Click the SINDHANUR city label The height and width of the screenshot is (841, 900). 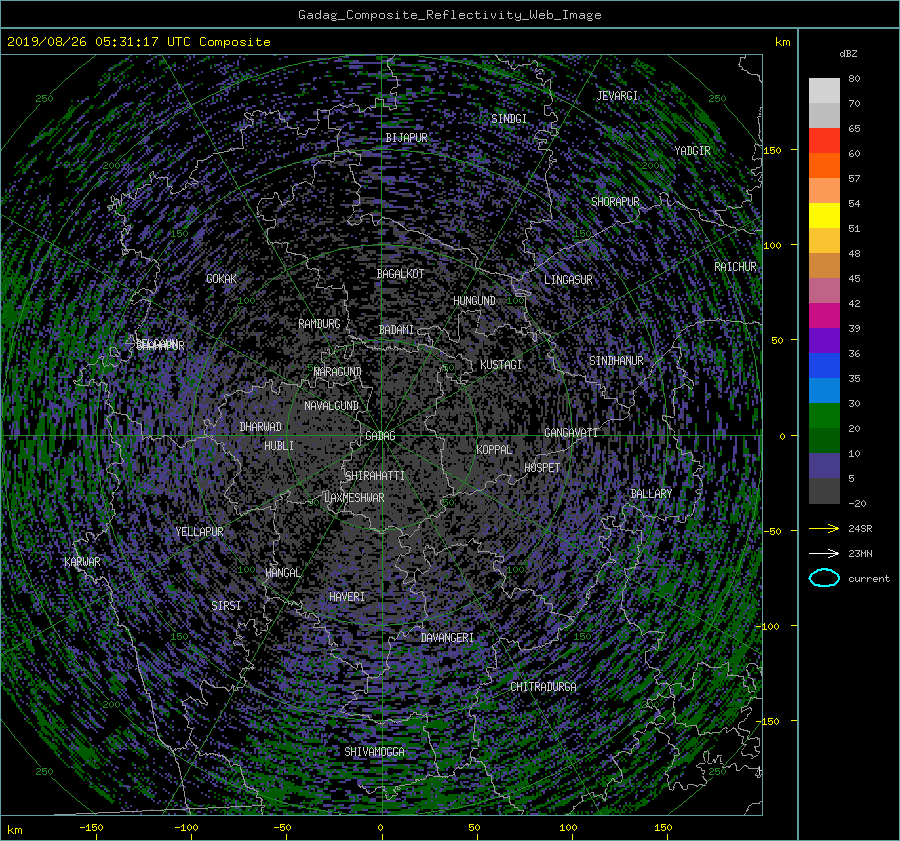coord(616,361)
